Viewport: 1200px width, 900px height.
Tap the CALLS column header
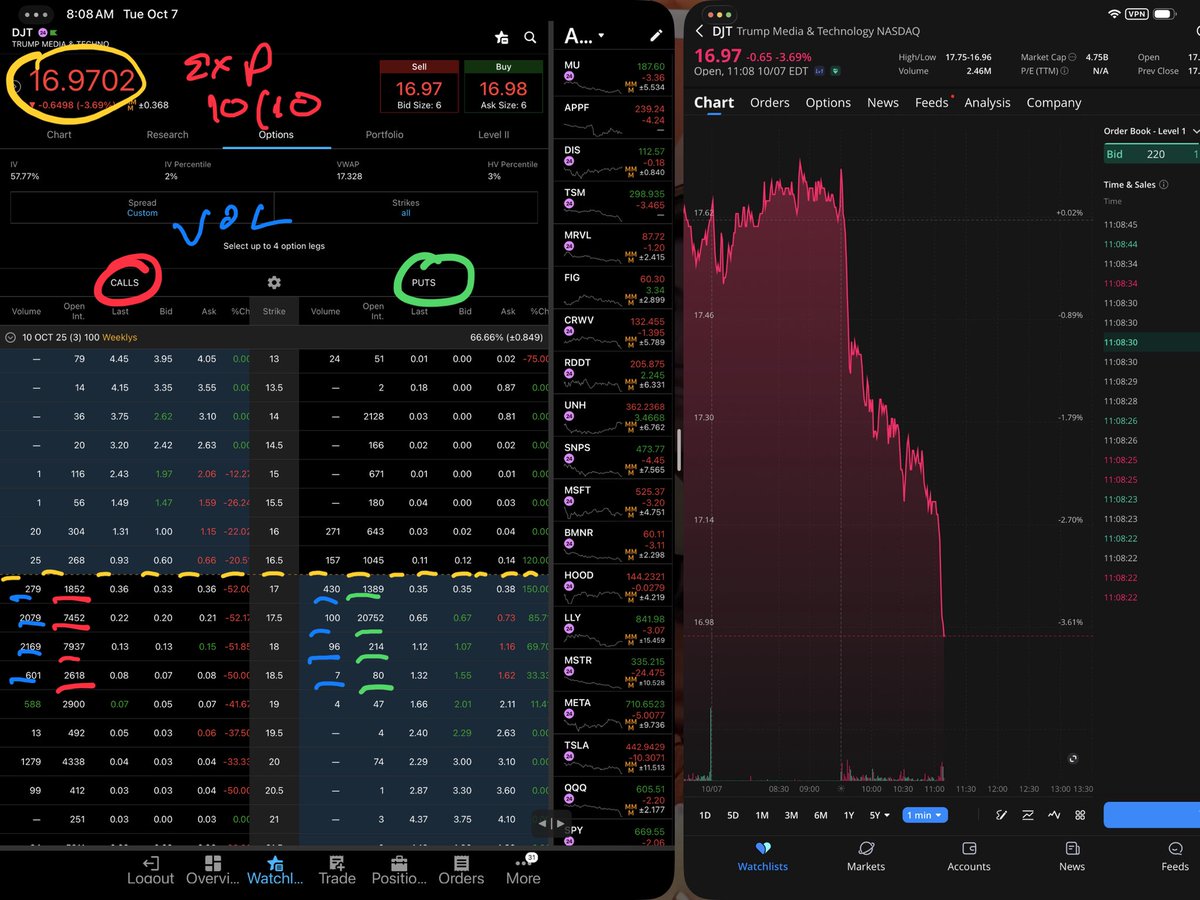(x=125, y=283)
